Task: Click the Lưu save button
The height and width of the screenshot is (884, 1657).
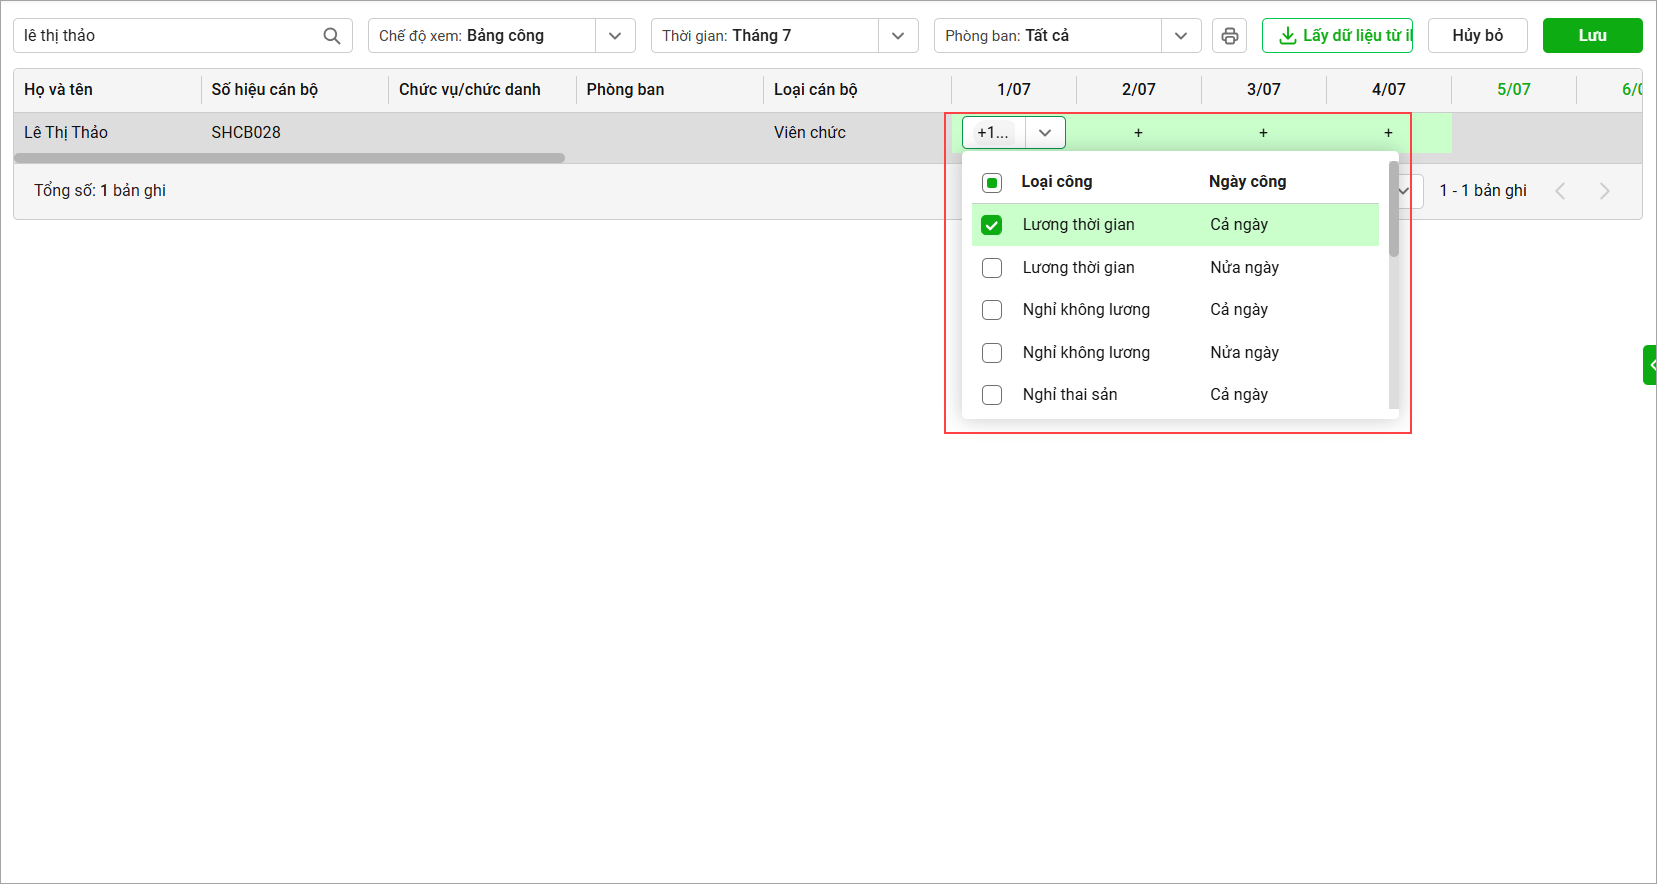Action: [x=1592, y=36]
